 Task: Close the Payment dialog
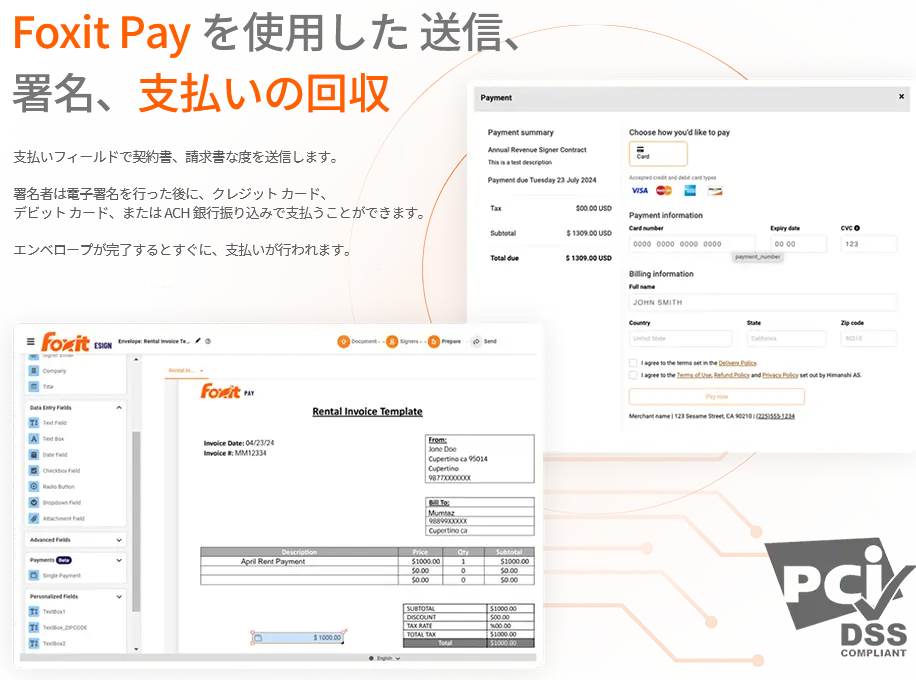901,96
